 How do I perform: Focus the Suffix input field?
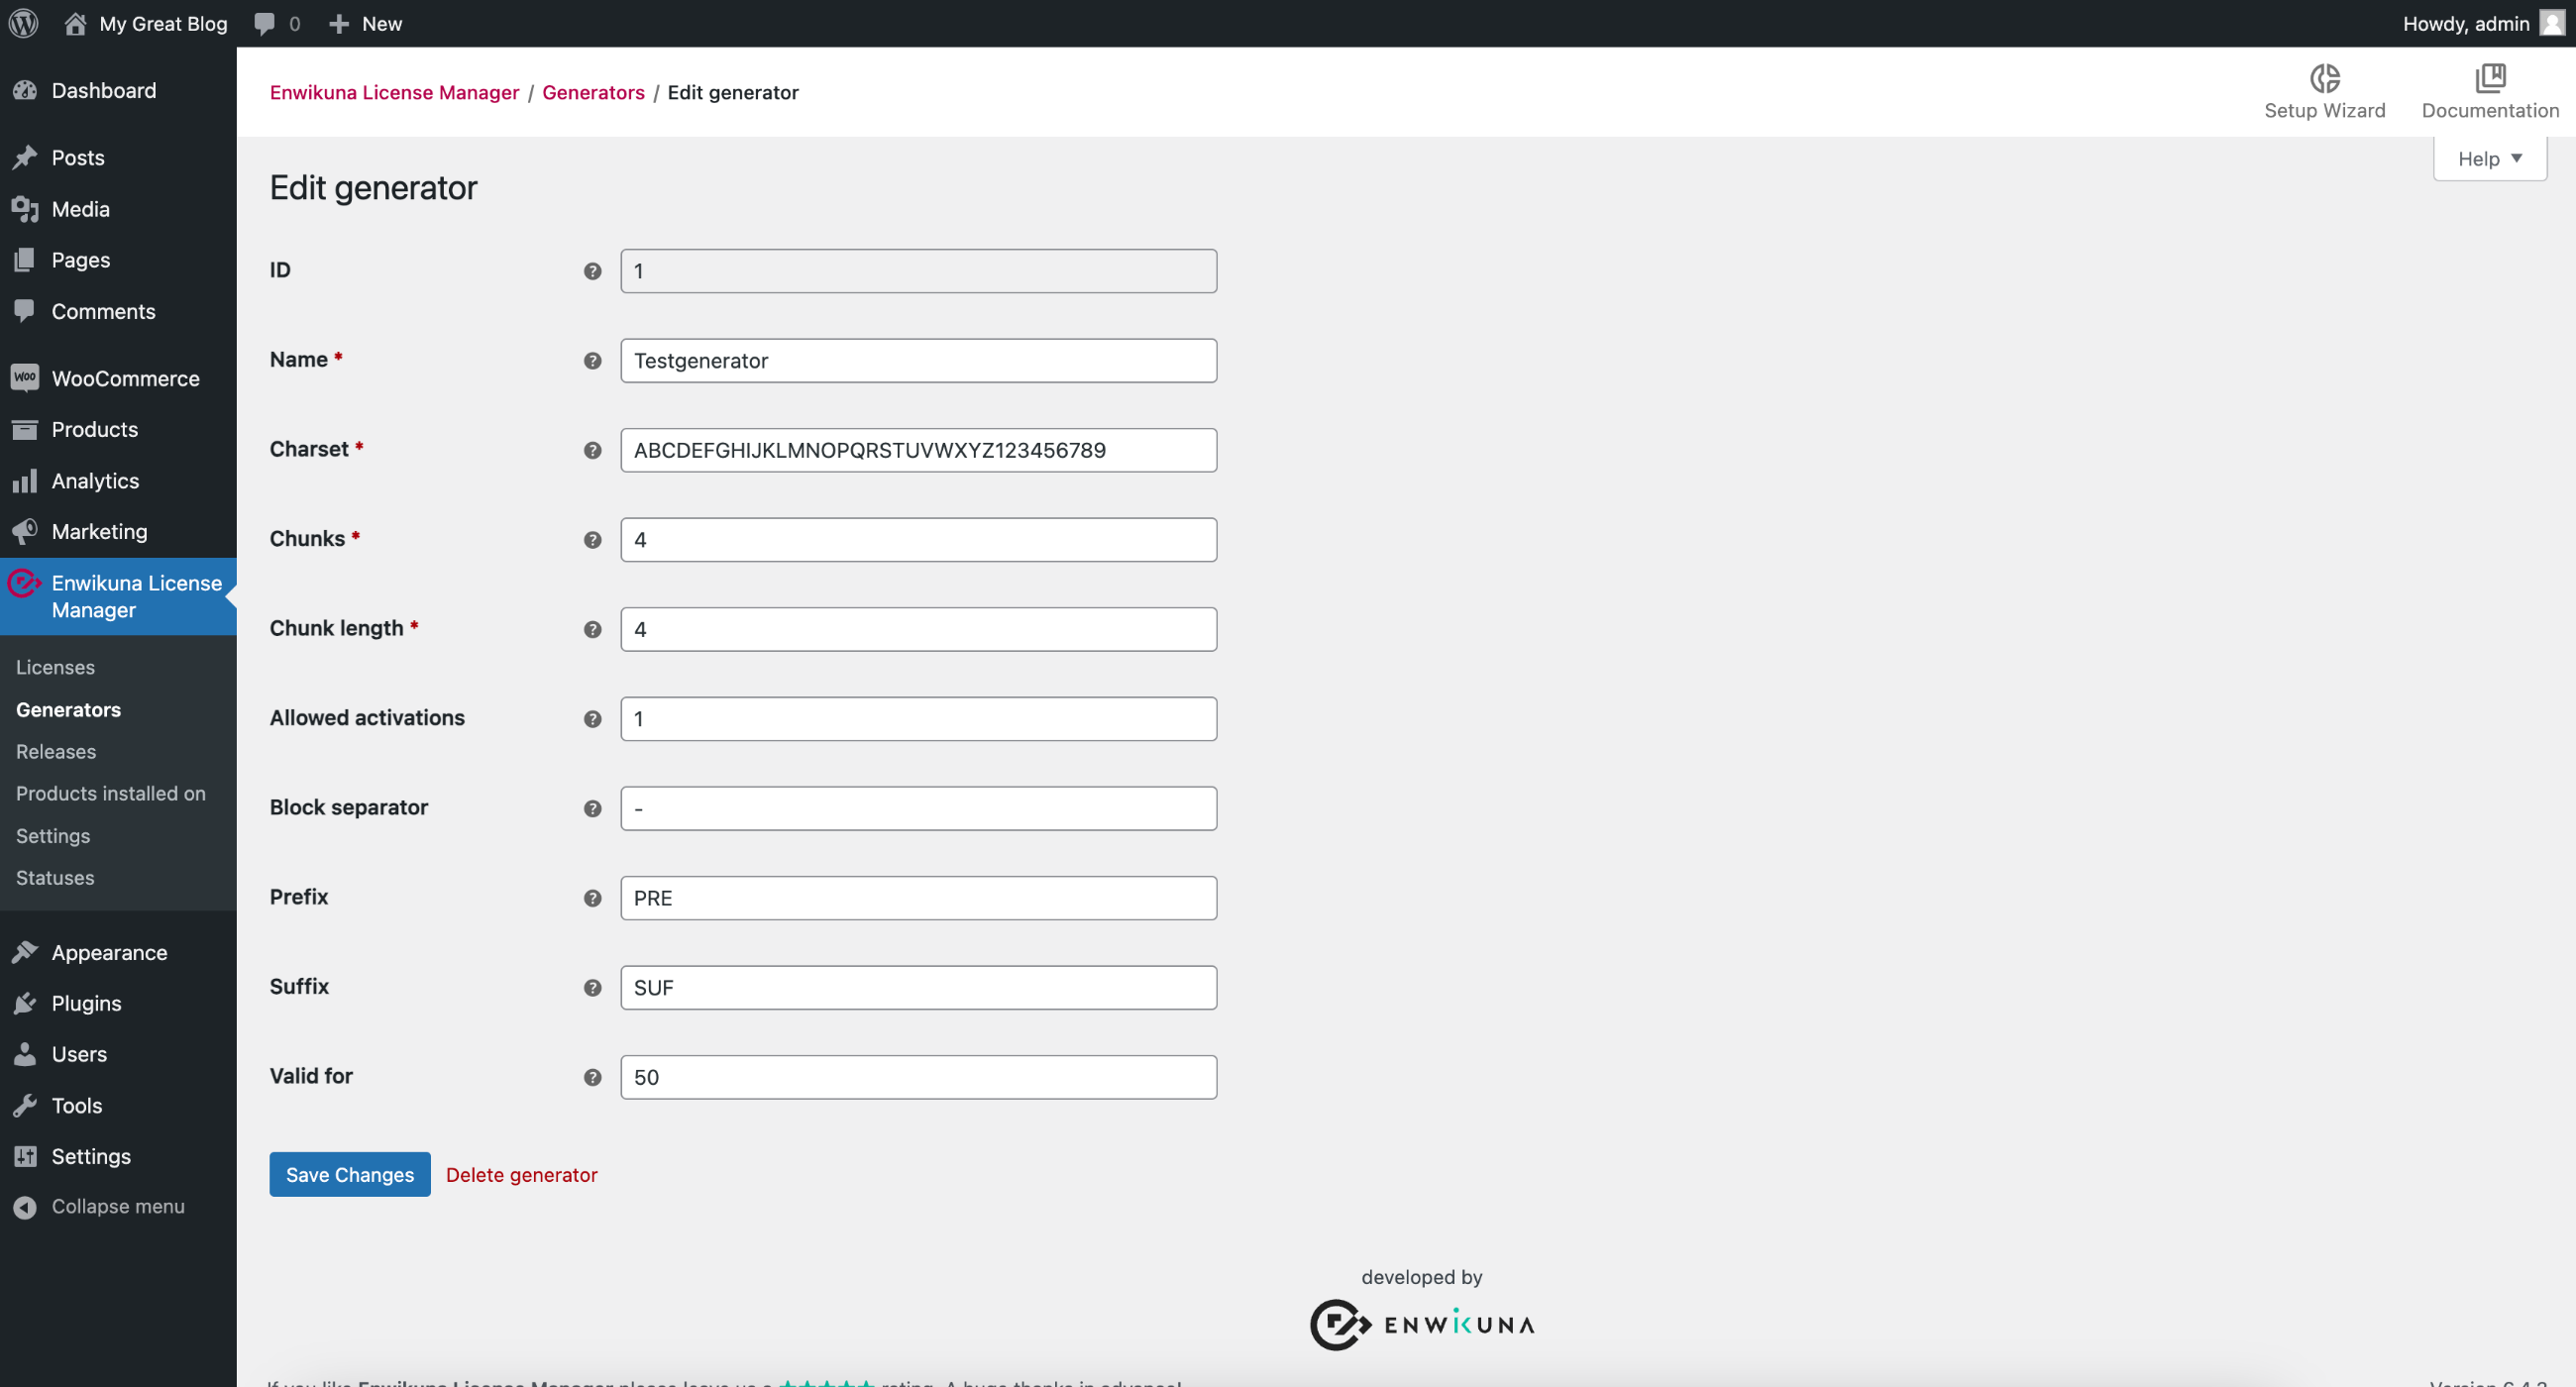point(918,988)
